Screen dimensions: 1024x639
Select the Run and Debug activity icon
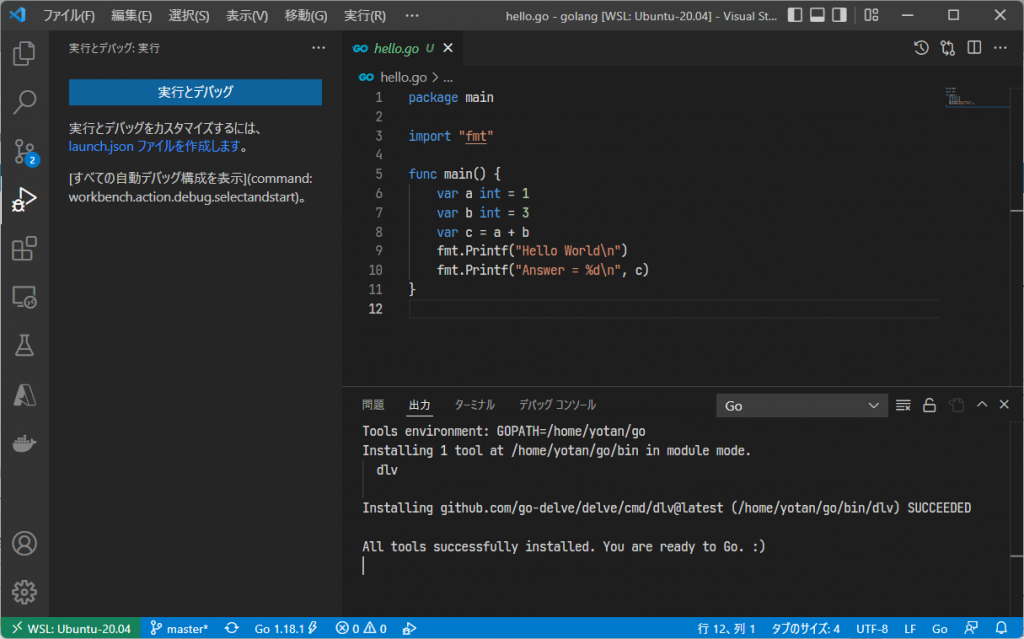pyautogui.click(x=24, y=199)
